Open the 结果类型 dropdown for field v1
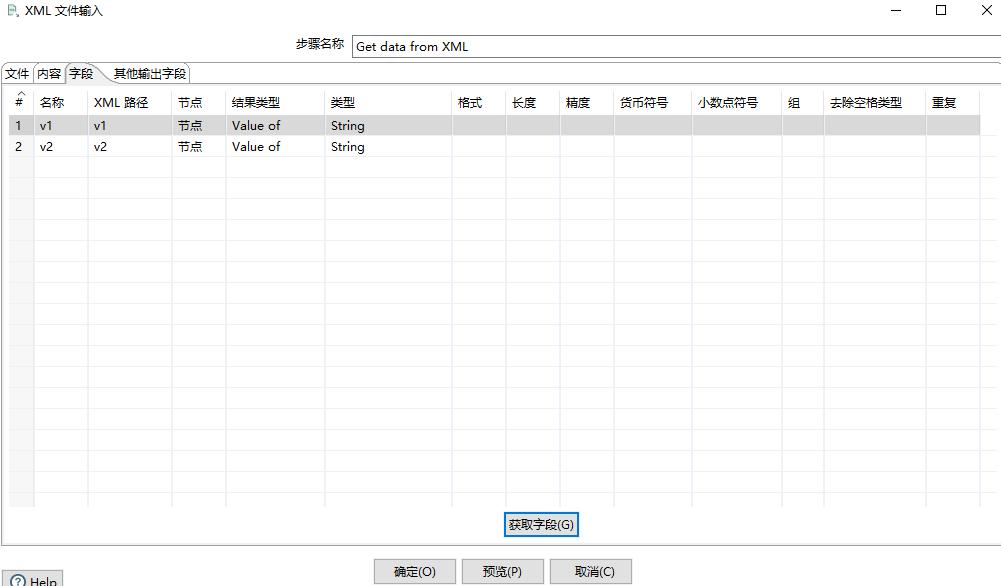The image size is (1001, 586). 273,125
